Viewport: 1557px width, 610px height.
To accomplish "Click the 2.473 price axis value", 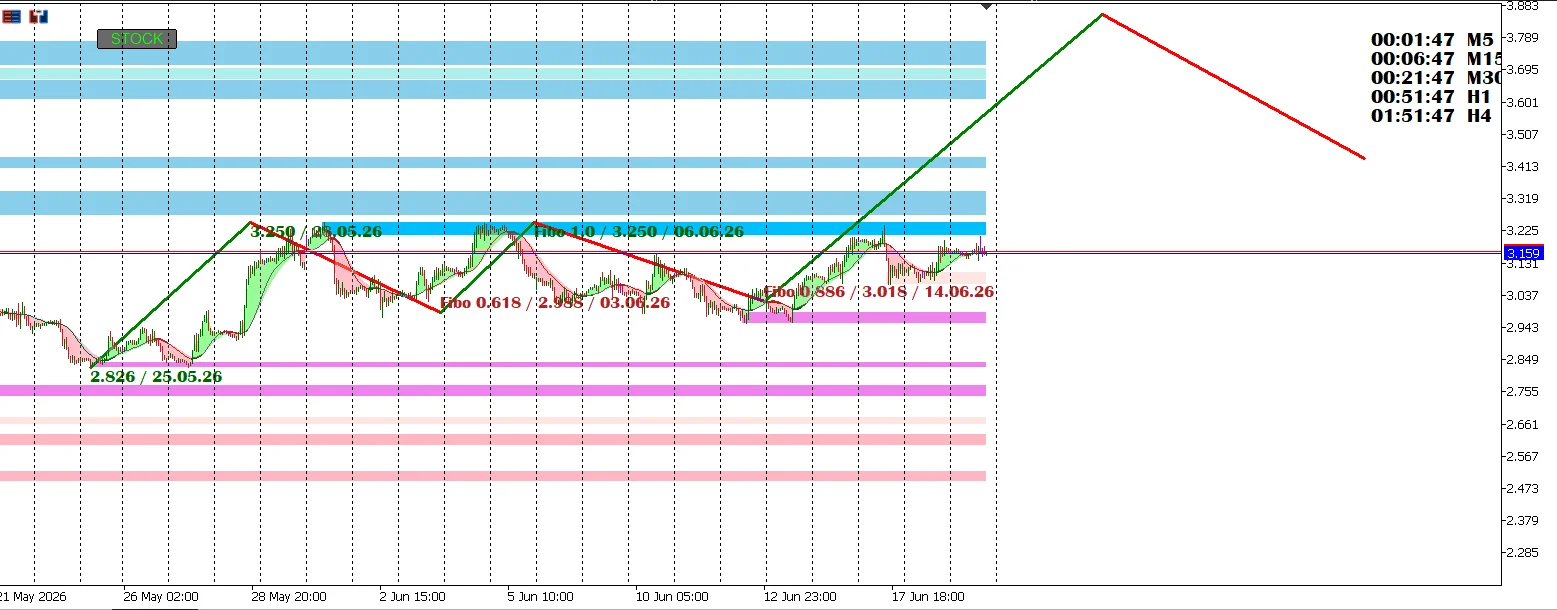I will click(x=1523, y=488).
